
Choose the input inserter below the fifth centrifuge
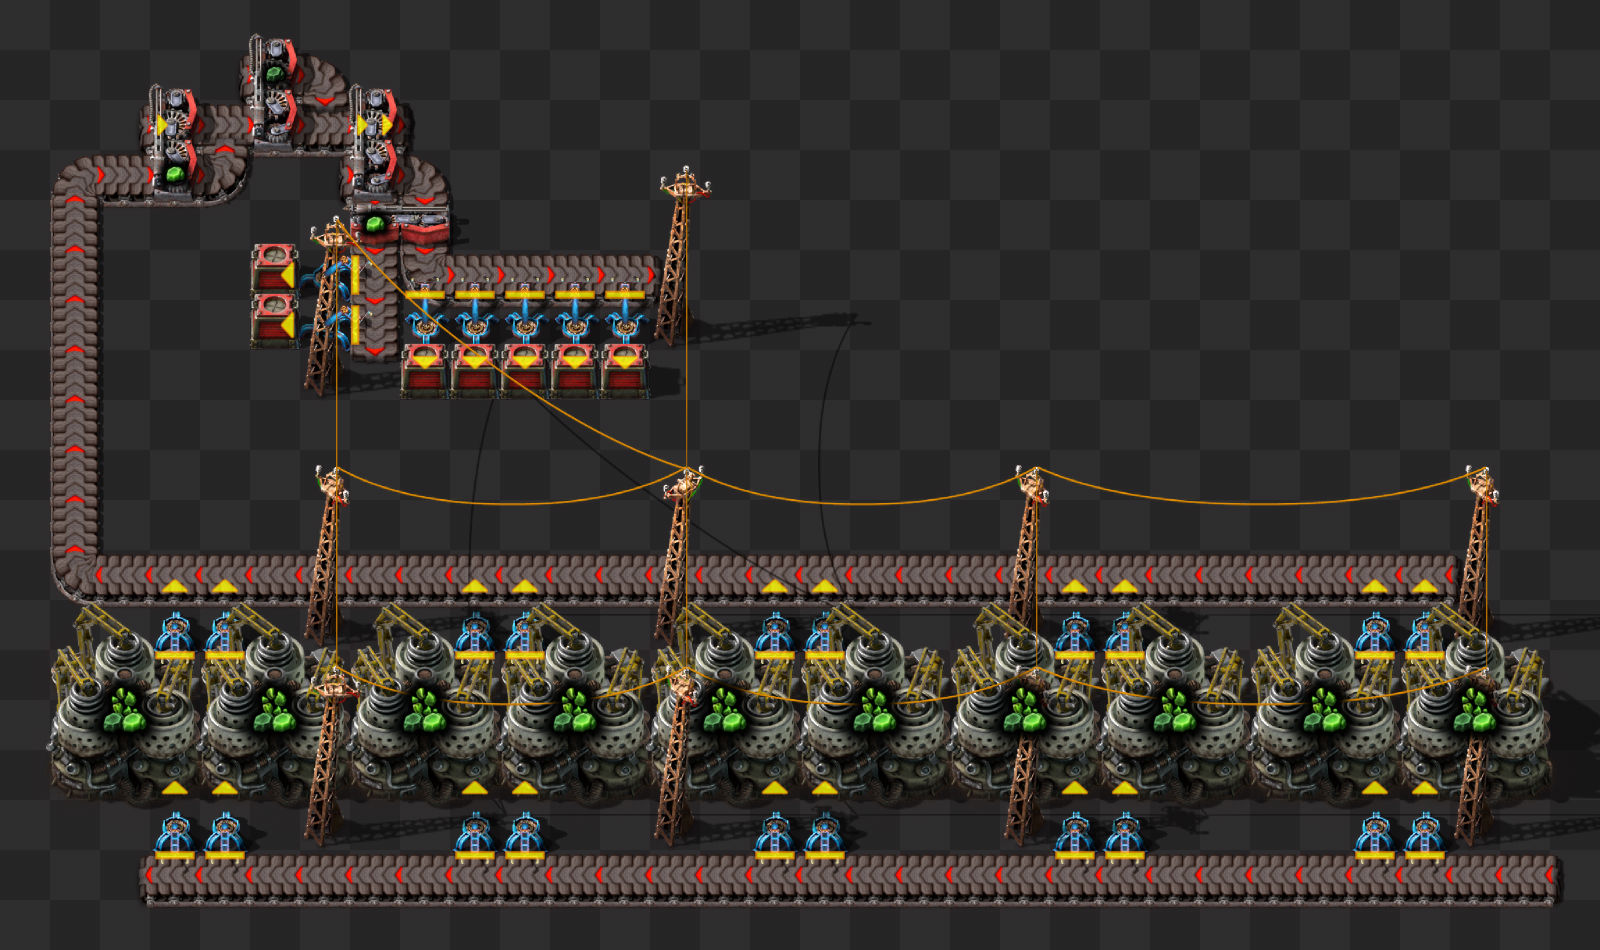click(775, 836)
